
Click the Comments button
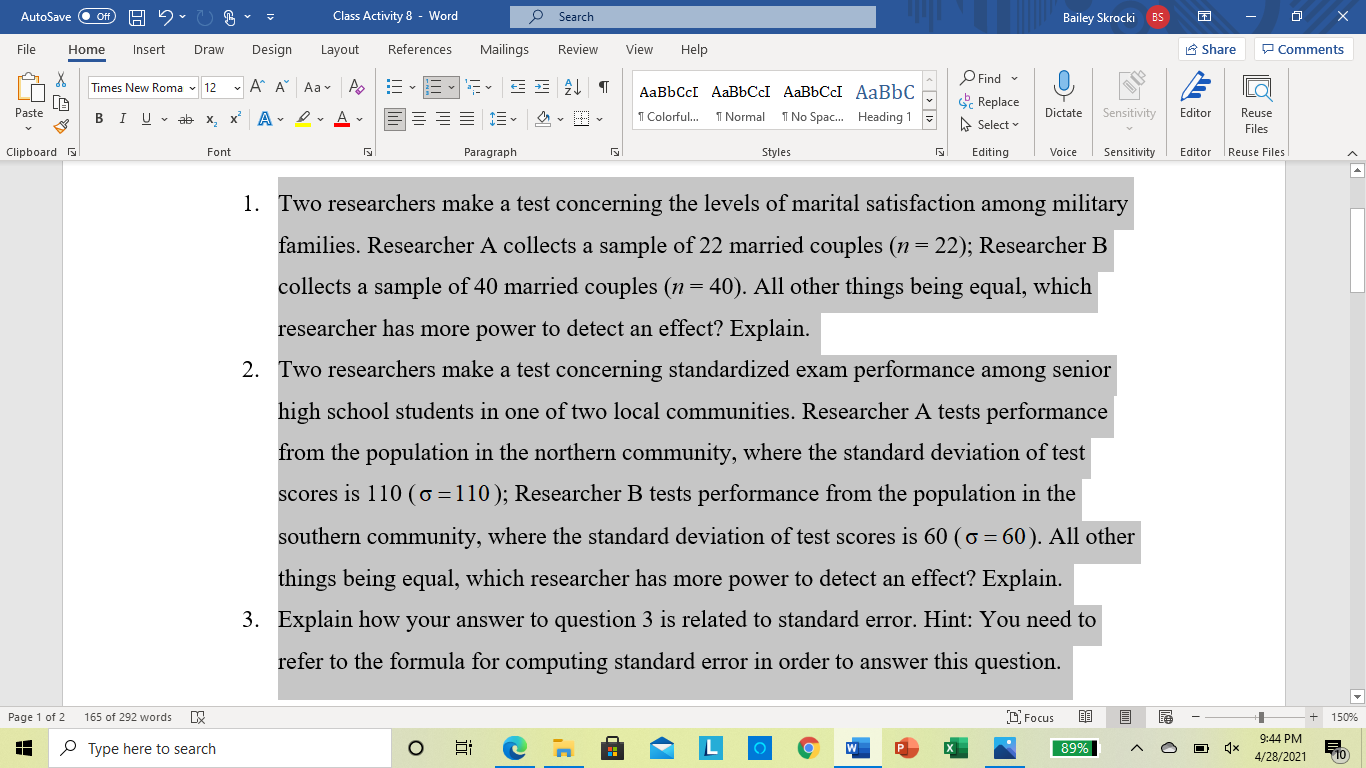click(x=1302, y=50)
